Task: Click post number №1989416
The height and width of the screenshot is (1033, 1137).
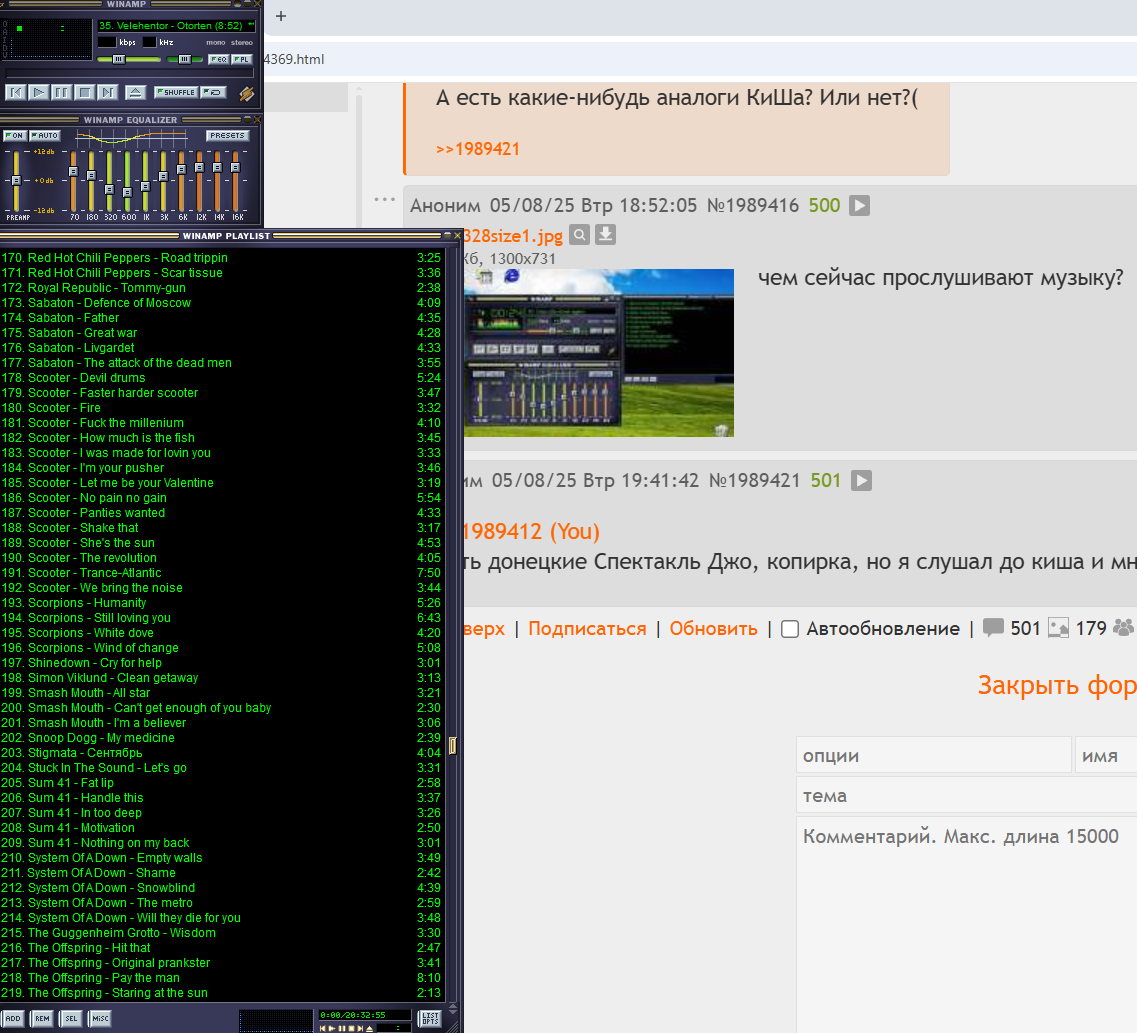Action: (753, 206)
